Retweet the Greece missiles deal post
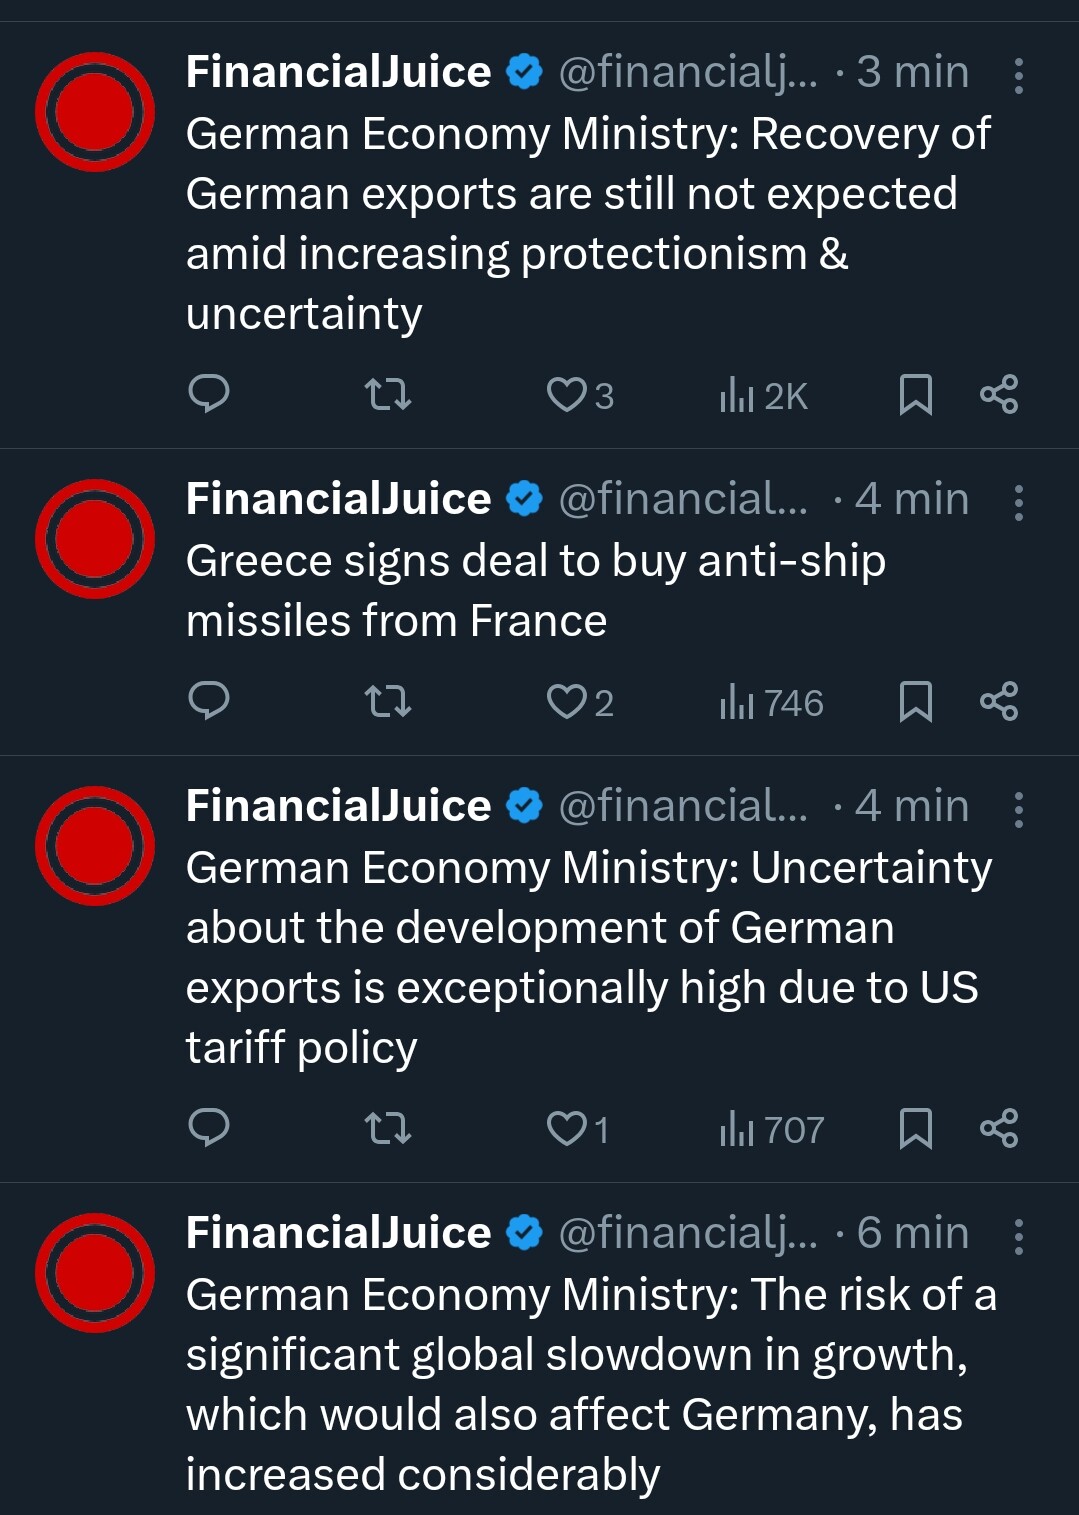 click(x=388, y=702)
